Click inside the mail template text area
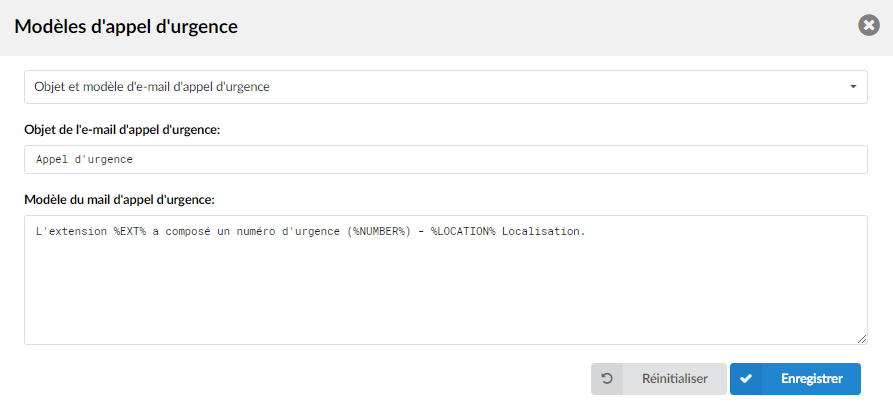 pyautogui.click(x=445, y=280)
